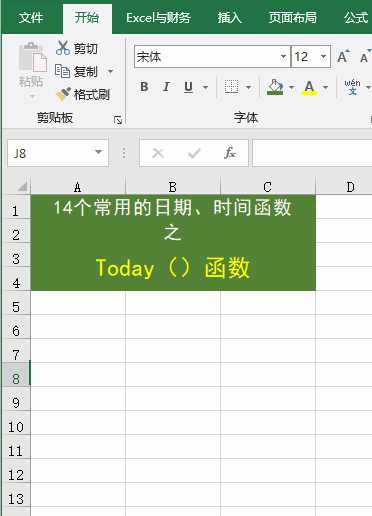Select column D header
This screenshot has height=516, width=372.
click(x=344, y=187)
